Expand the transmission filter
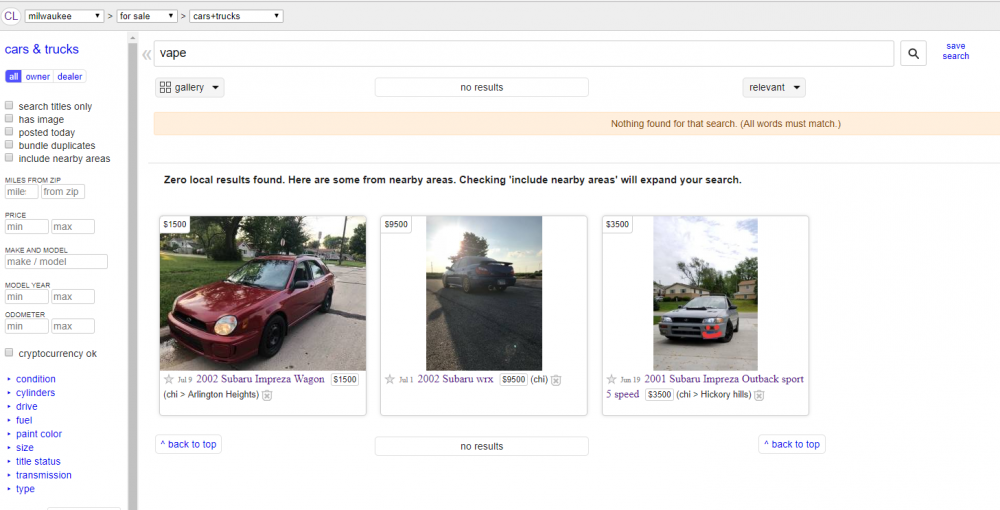This screenshot has width=1000, height=510. click(x=43, y=475)
